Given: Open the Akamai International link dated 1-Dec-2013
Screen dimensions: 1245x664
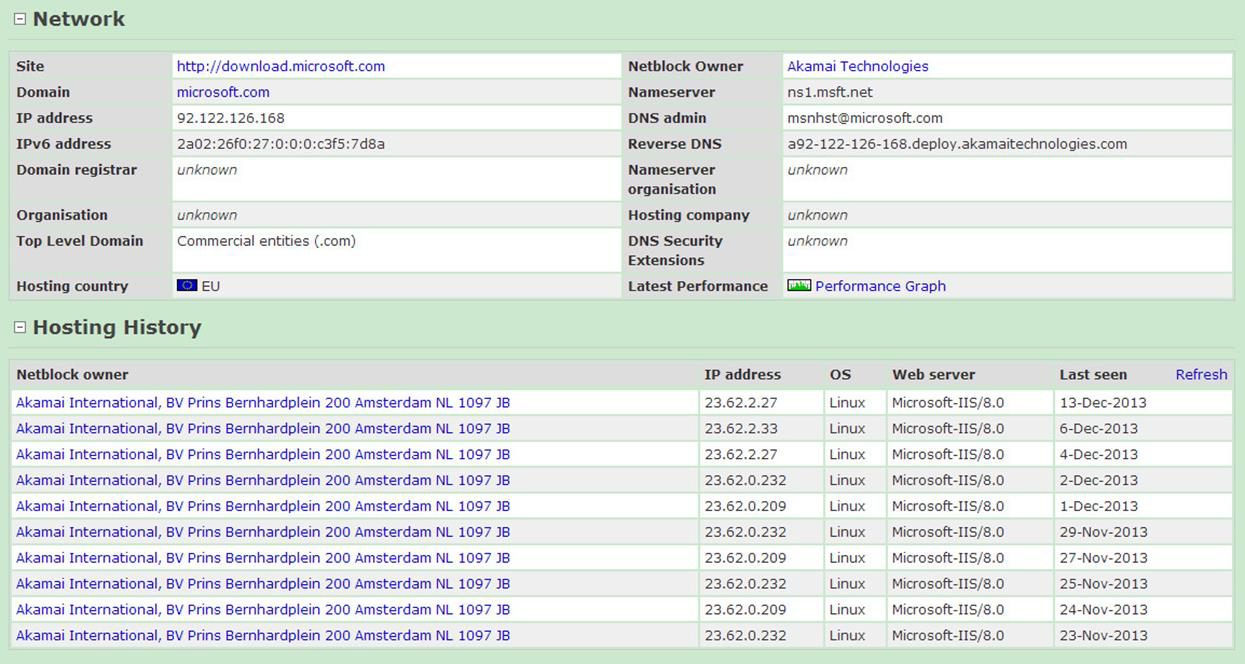Looking at the screenshot, I should coord(263,506).
